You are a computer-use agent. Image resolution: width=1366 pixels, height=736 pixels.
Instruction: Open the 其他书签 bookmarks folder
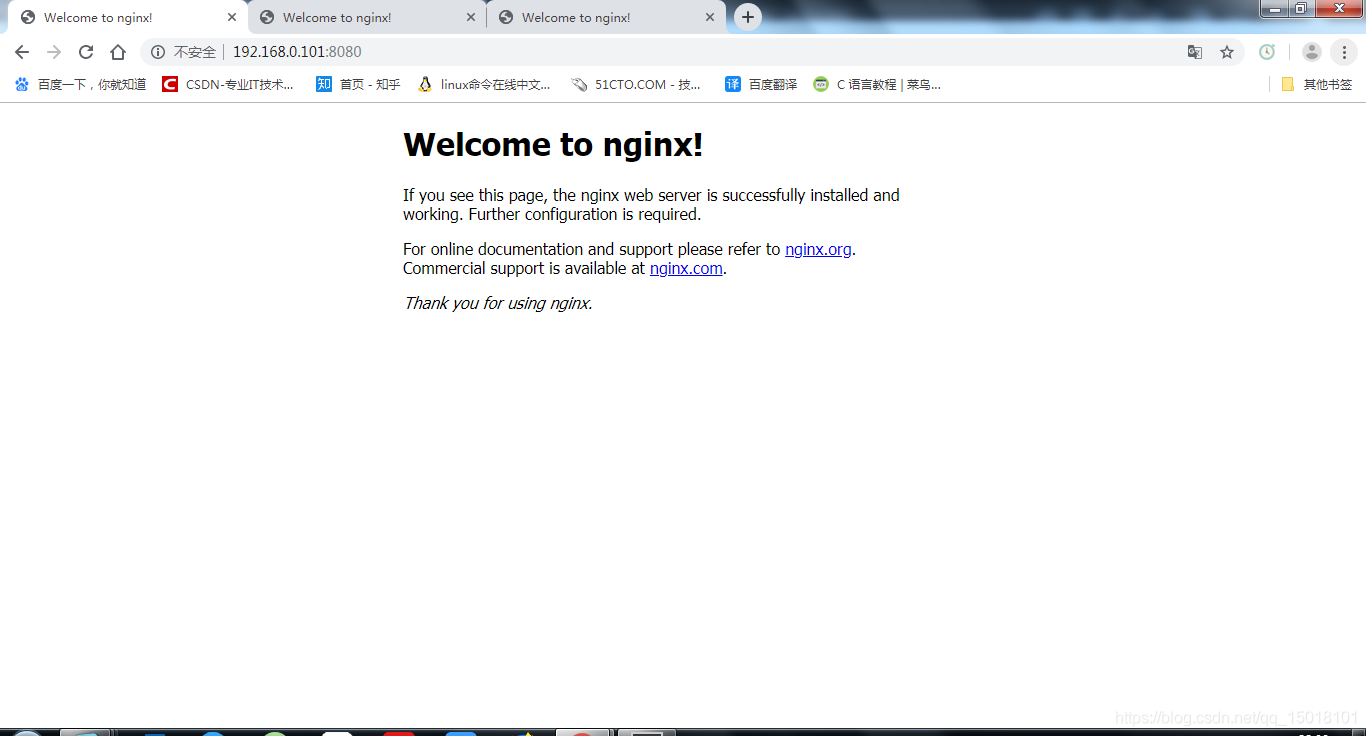(1317, 85)
